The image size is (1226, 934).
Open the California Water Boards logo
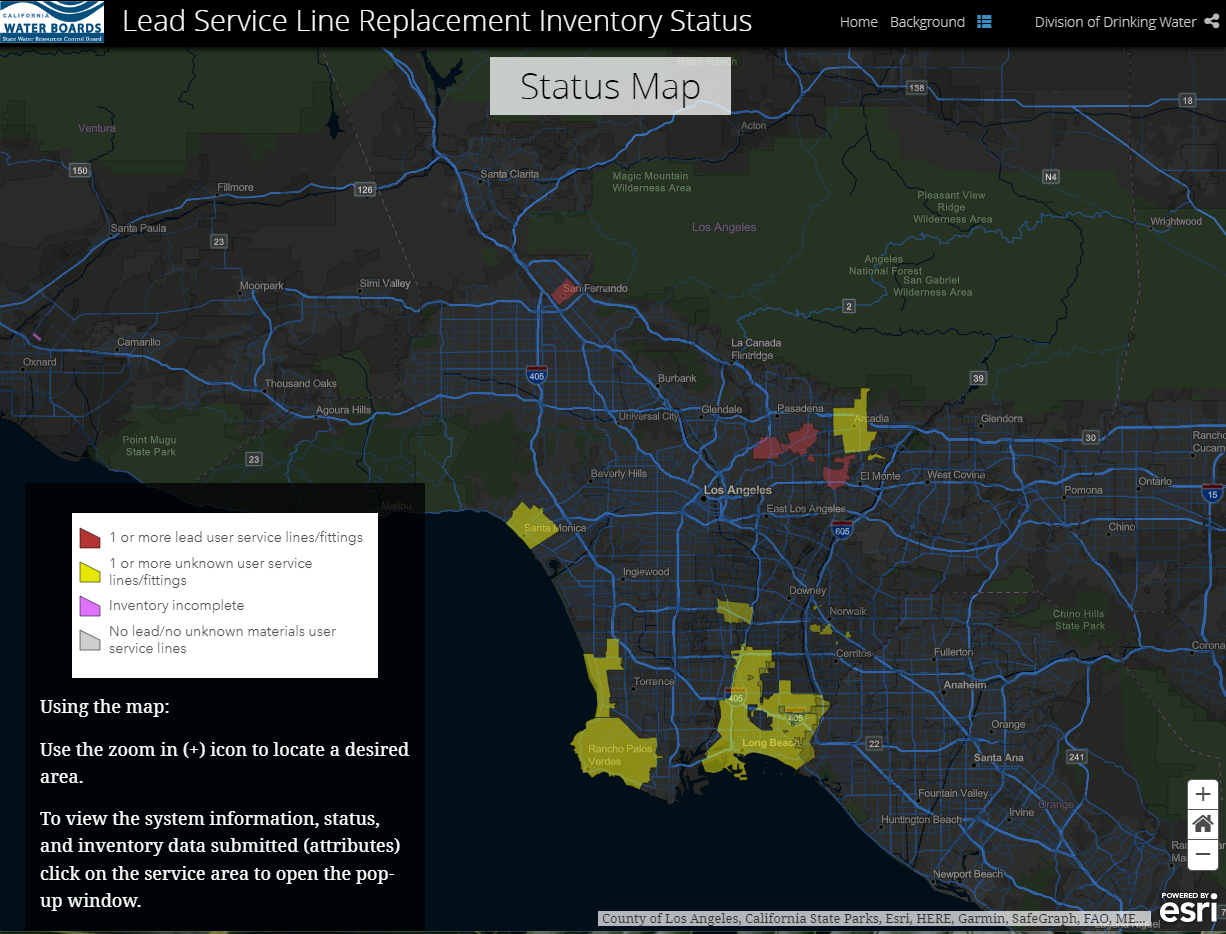tap(53, 22)
